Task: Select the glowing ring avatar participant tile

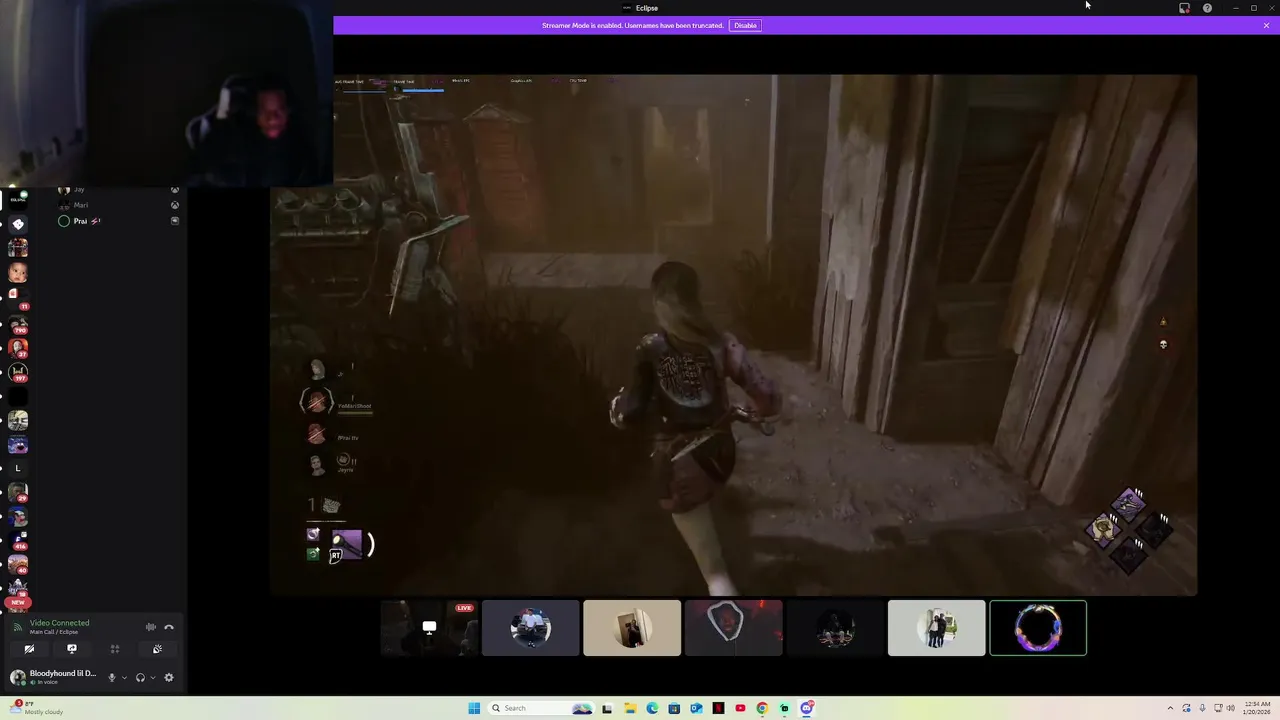Action: tap(1038, 628)
